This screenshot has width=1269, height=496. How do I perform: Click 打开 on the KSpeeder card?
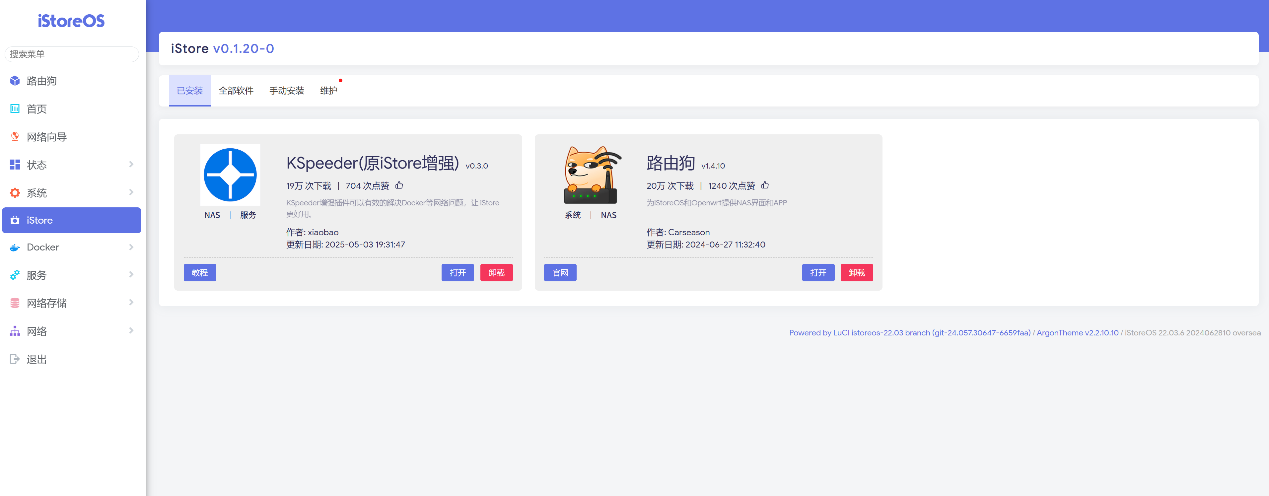pyautogui.click(x=458, y=272)
